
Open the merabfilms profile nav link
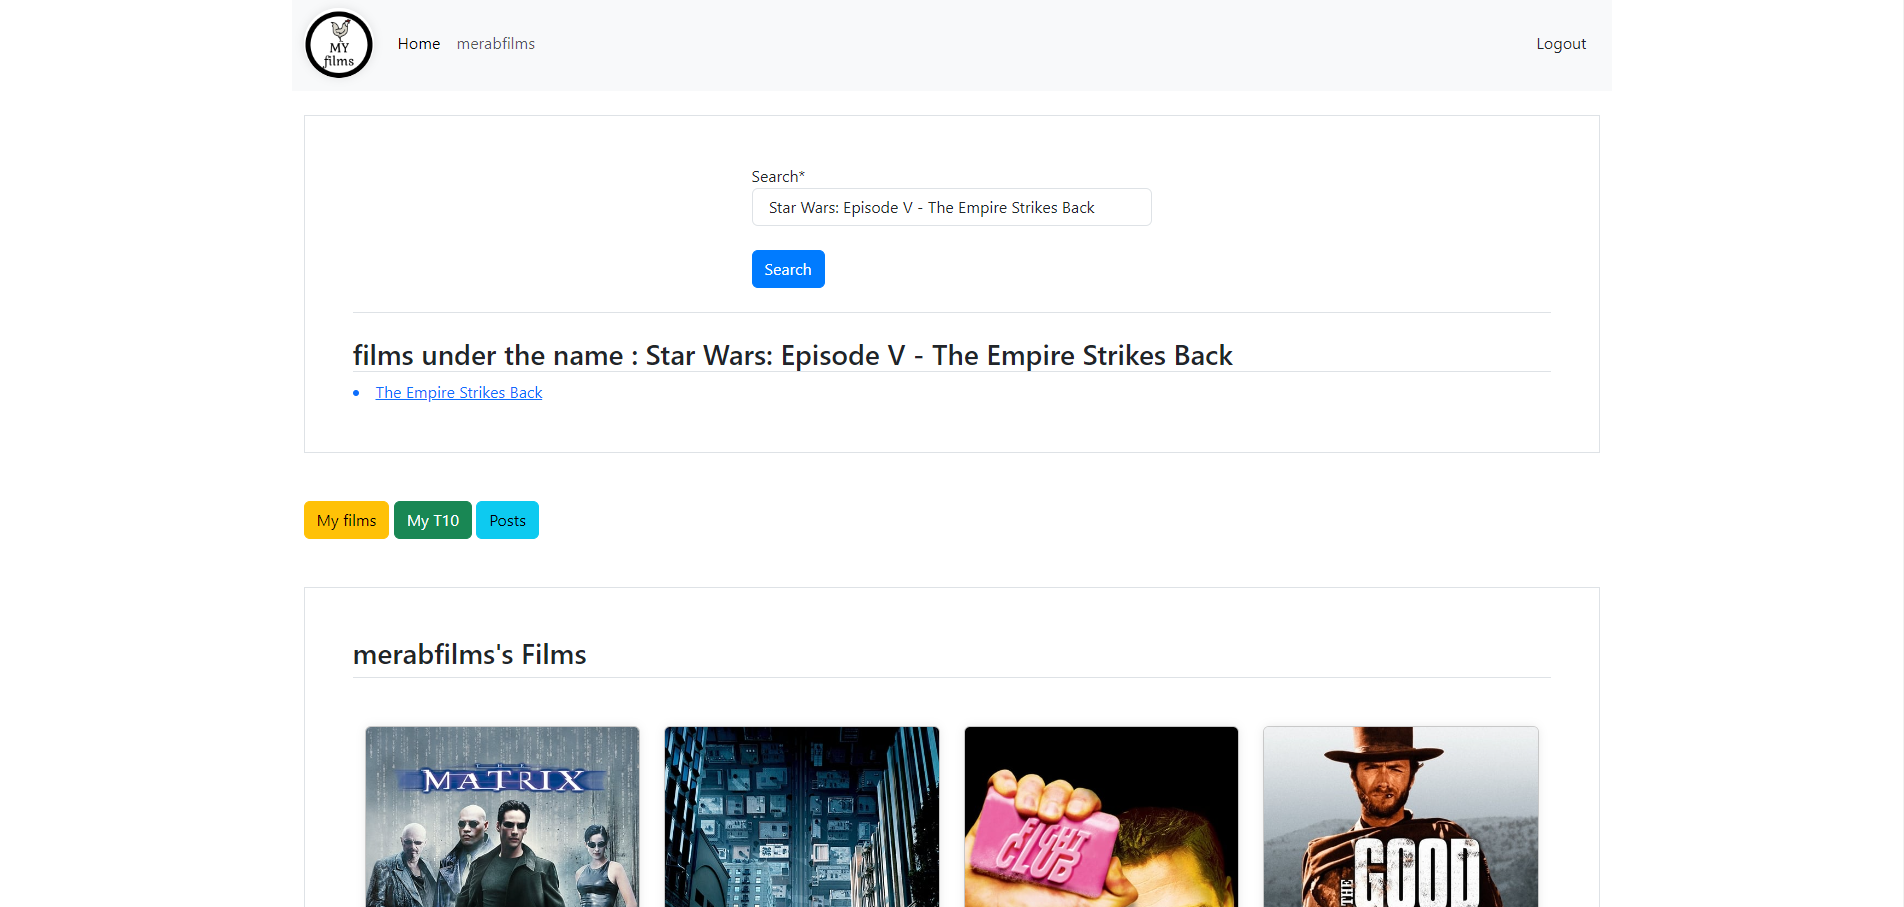(496, 44)
